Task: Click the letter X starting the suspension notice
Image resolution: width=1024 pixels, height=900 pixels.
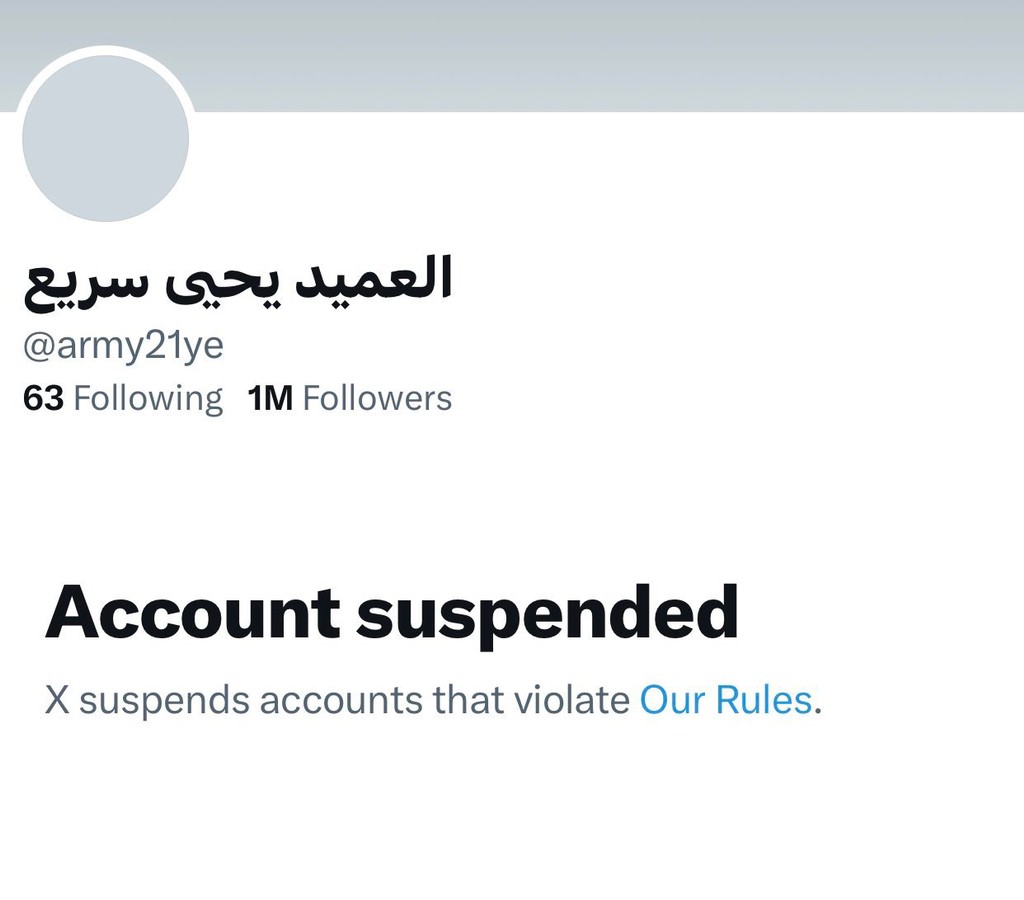Action: click(57, 699)
